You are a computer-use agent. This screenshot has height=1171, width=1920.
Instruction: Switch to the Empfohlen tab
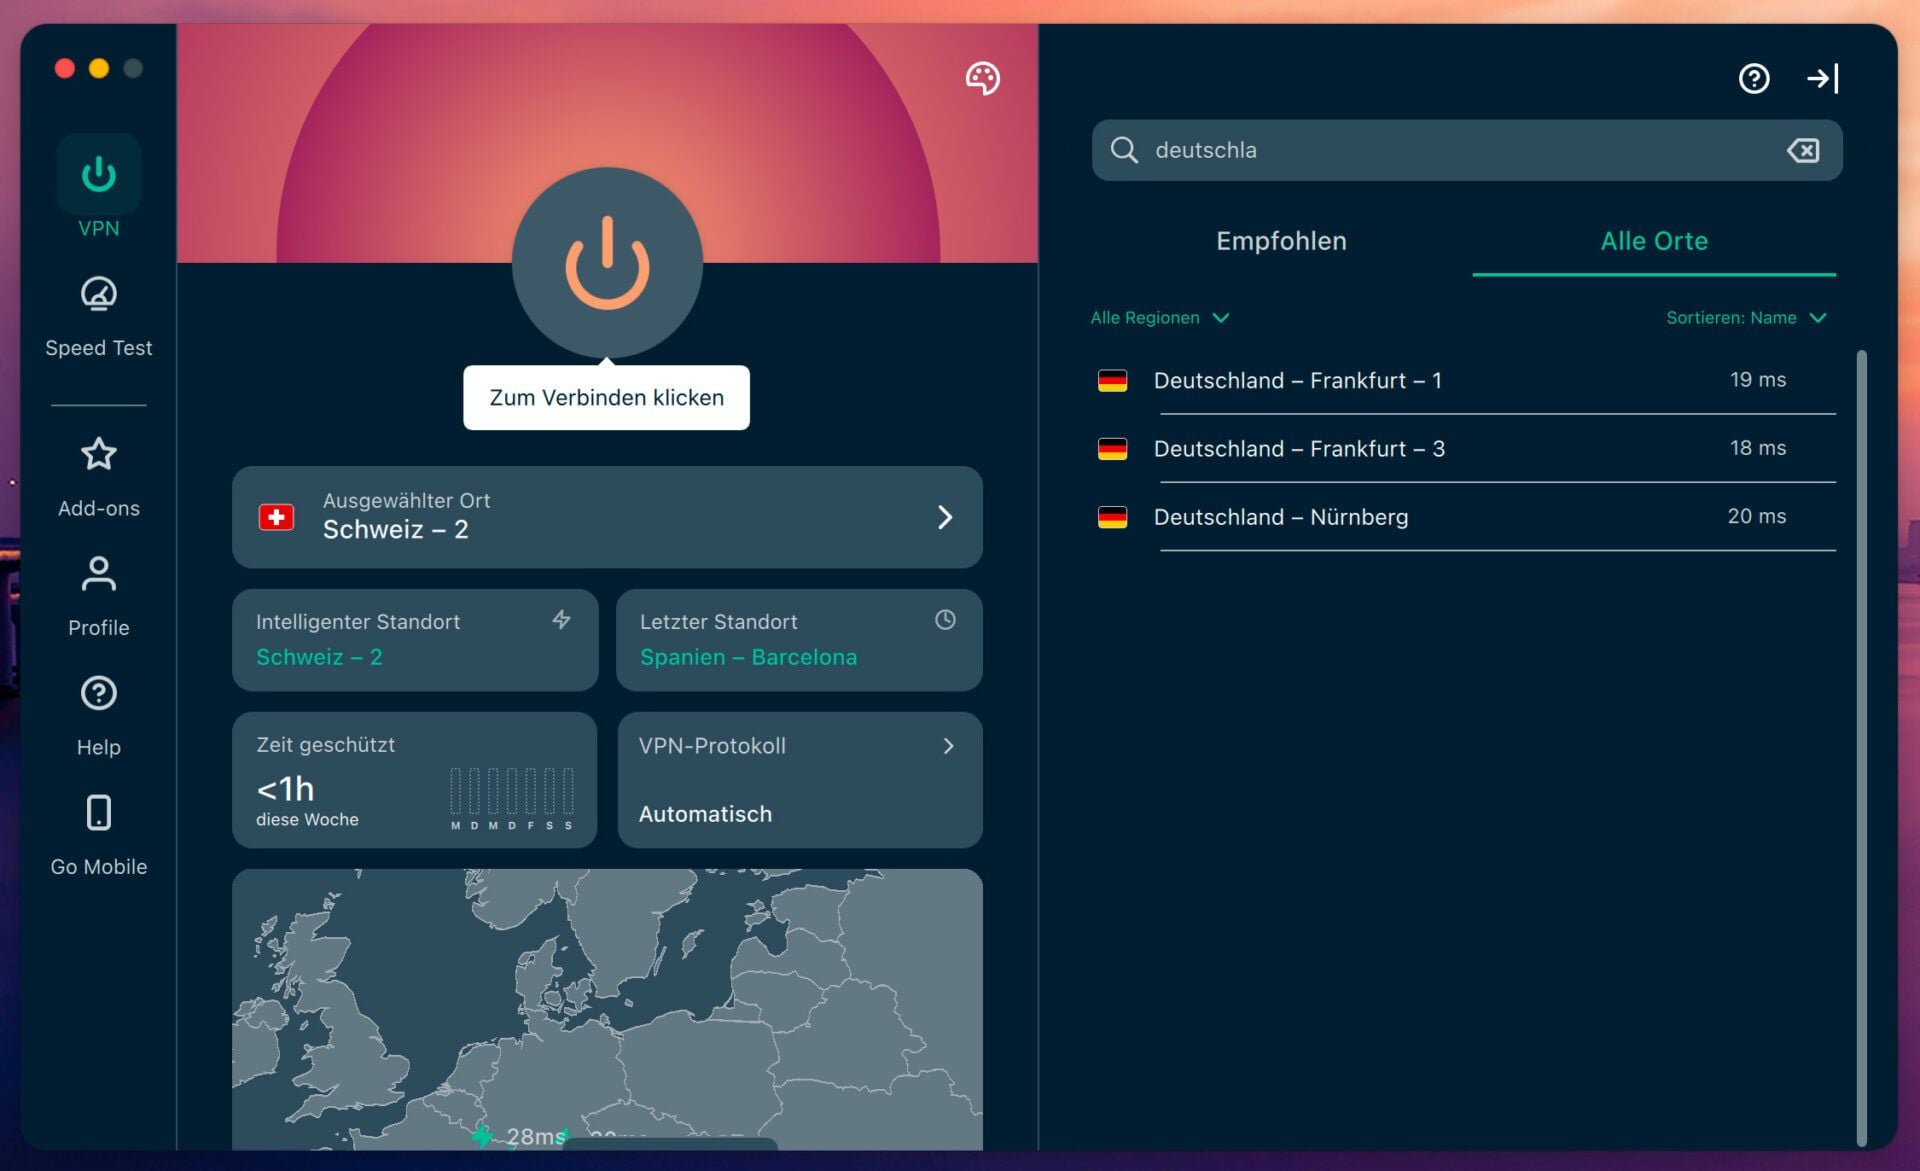click(1281, 241)
